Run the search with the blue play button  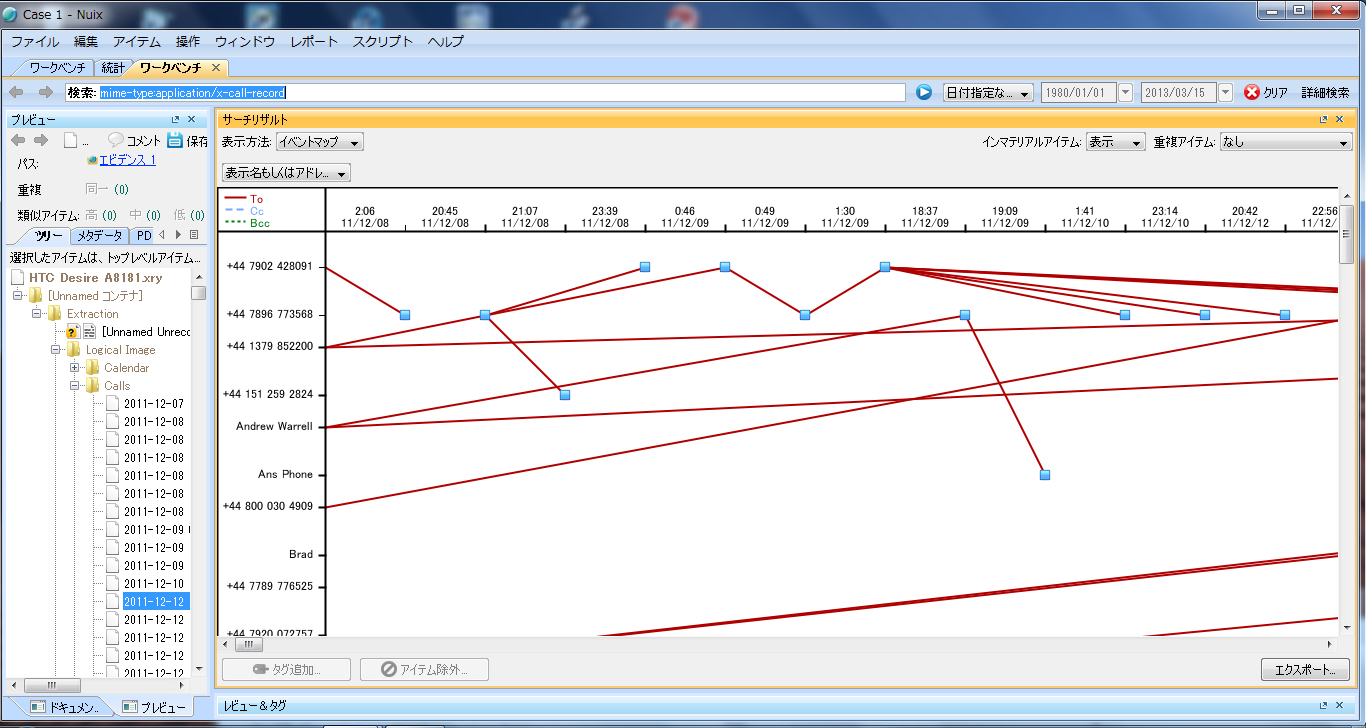point(924,92)
